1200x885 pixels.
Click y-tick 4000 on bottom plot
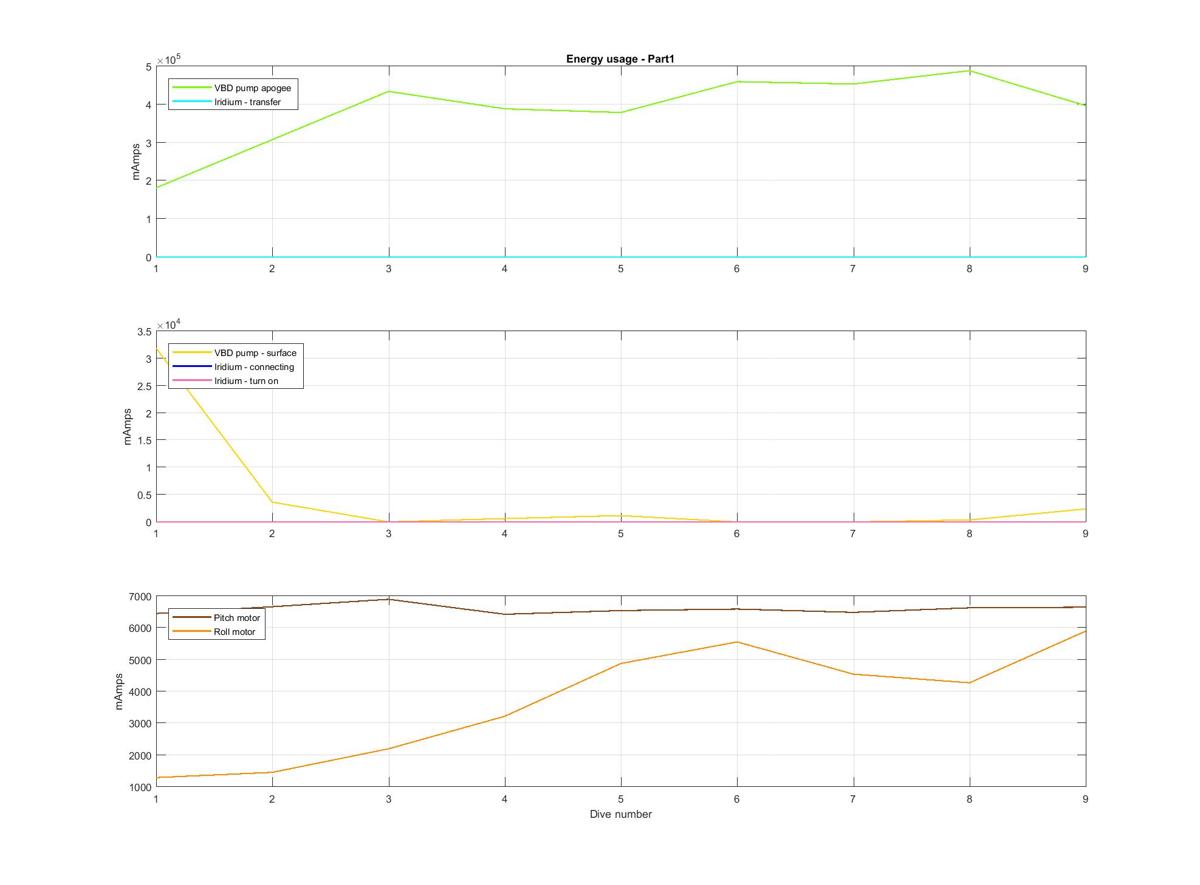point(138,691)
